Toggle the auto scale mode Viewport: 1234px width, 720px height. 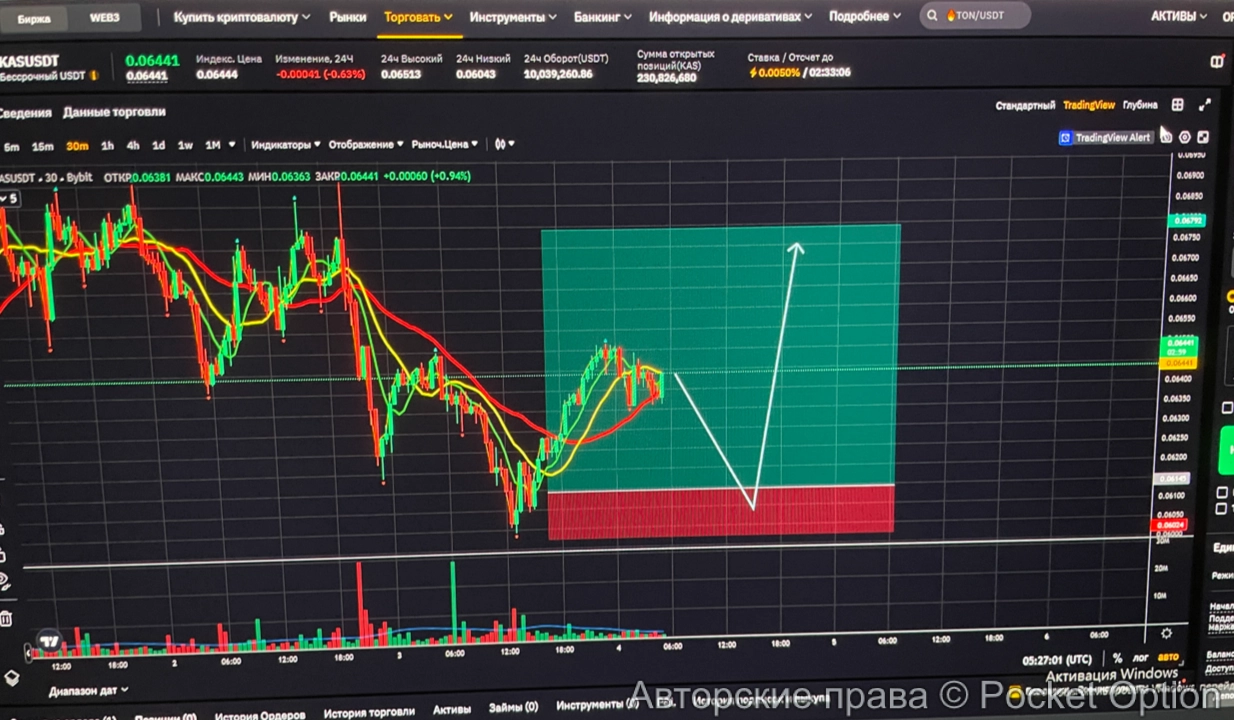pyautogui.click(x=1167, y=658)
